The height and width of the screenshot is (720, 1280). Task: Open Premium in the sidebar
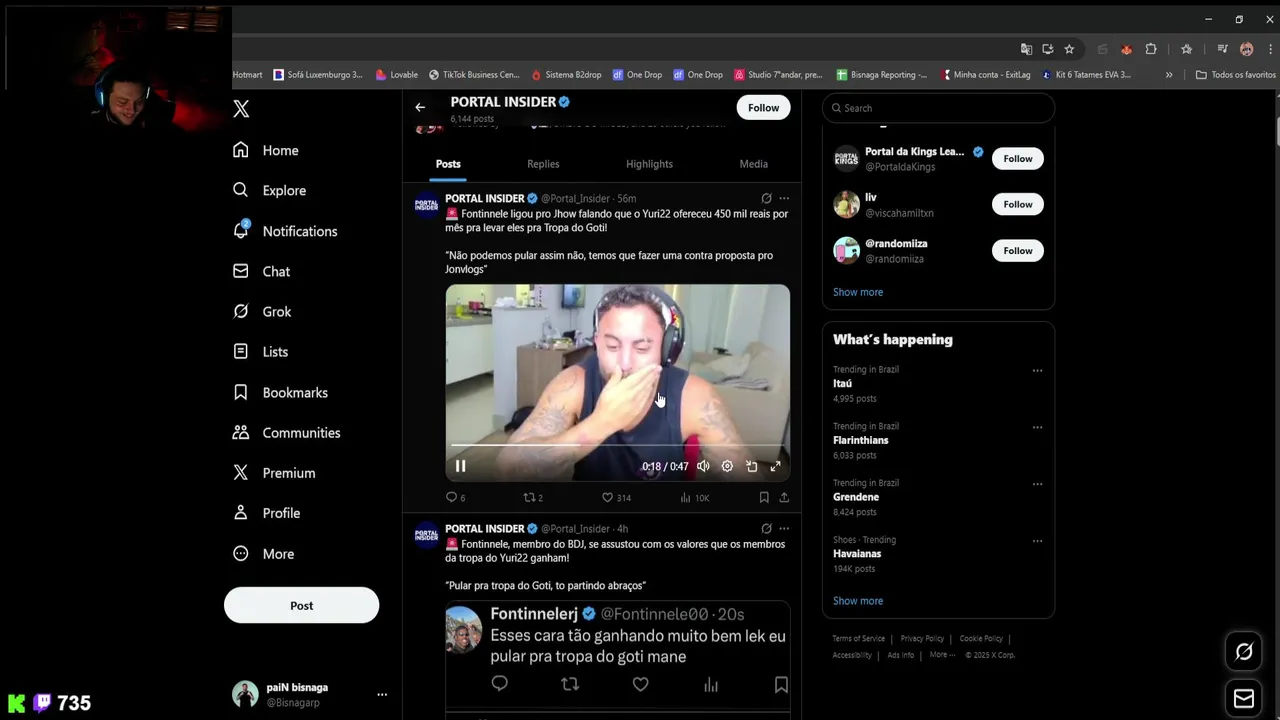(x=274, y=472)
